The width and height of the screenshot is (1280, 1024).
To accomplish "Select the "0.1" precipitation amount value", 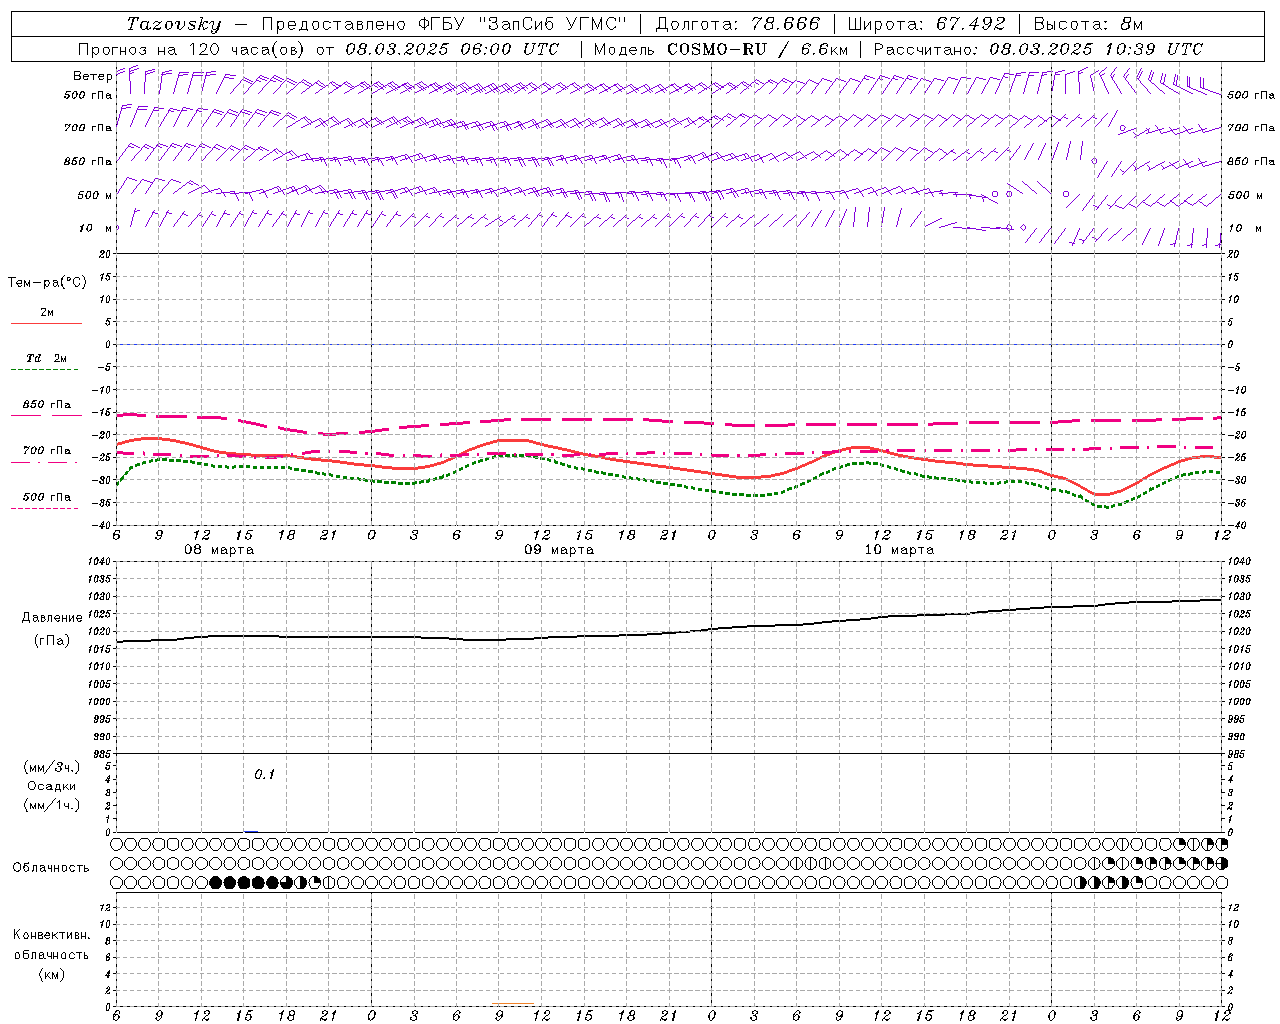I will tap(264, 775).
